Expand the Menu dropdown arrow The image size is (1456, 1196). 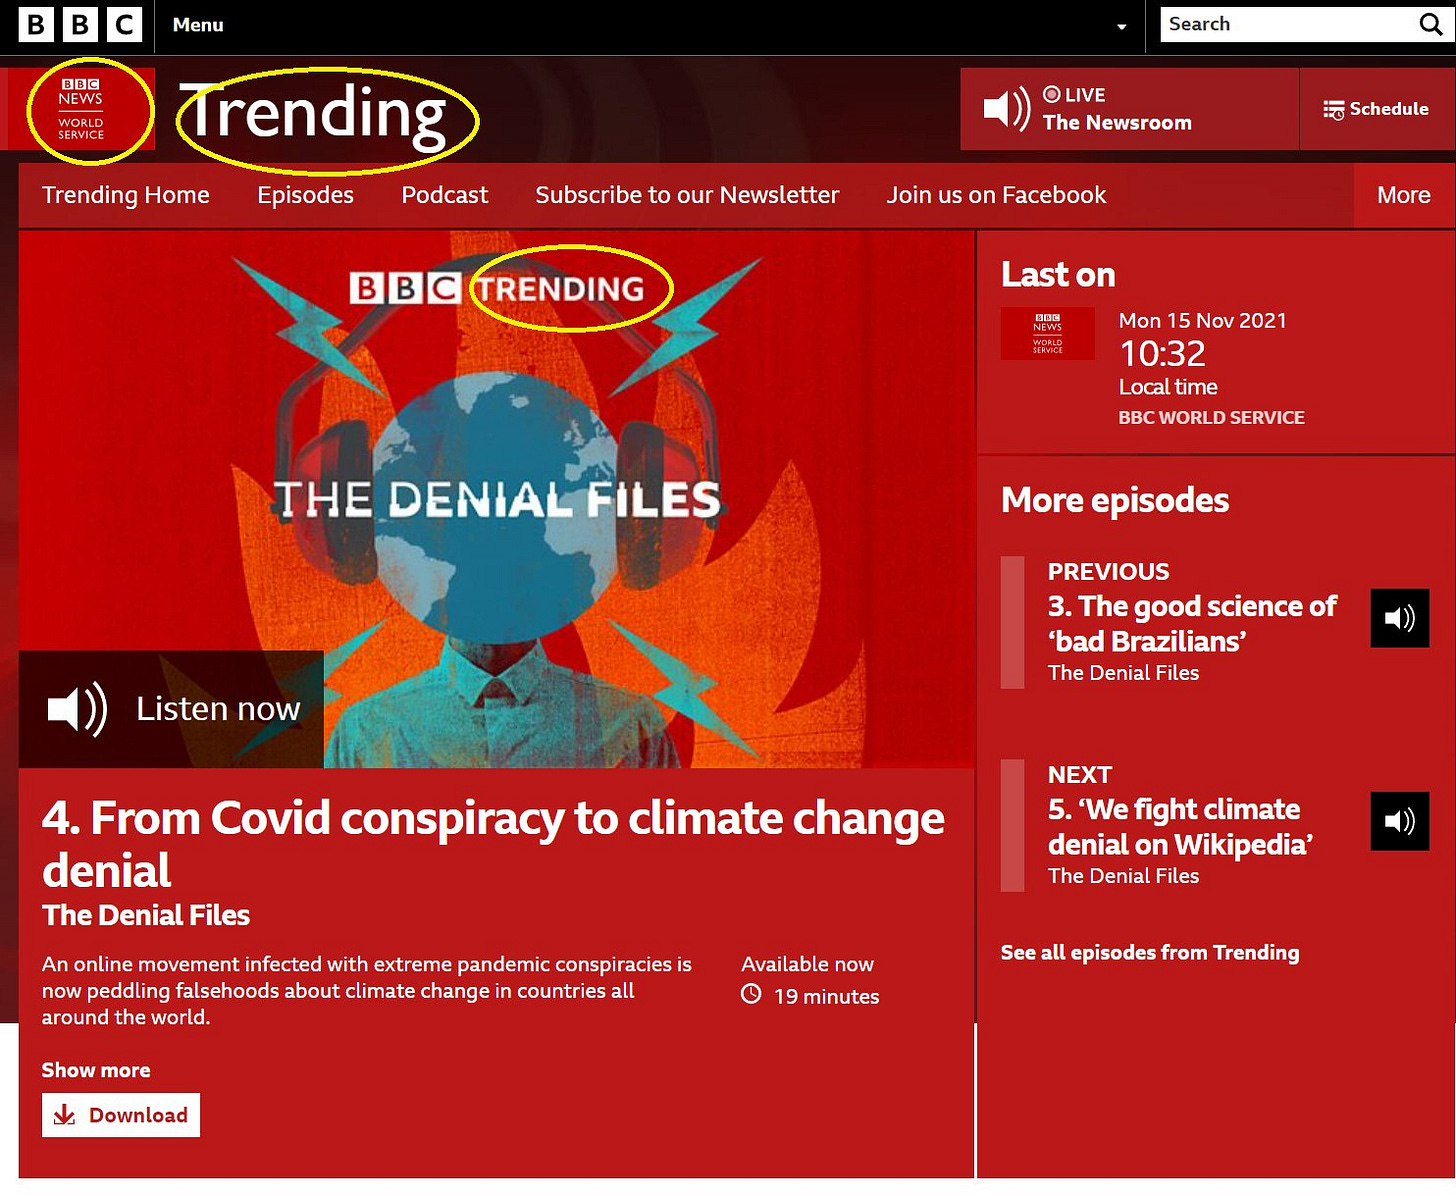click(1121, 27)
